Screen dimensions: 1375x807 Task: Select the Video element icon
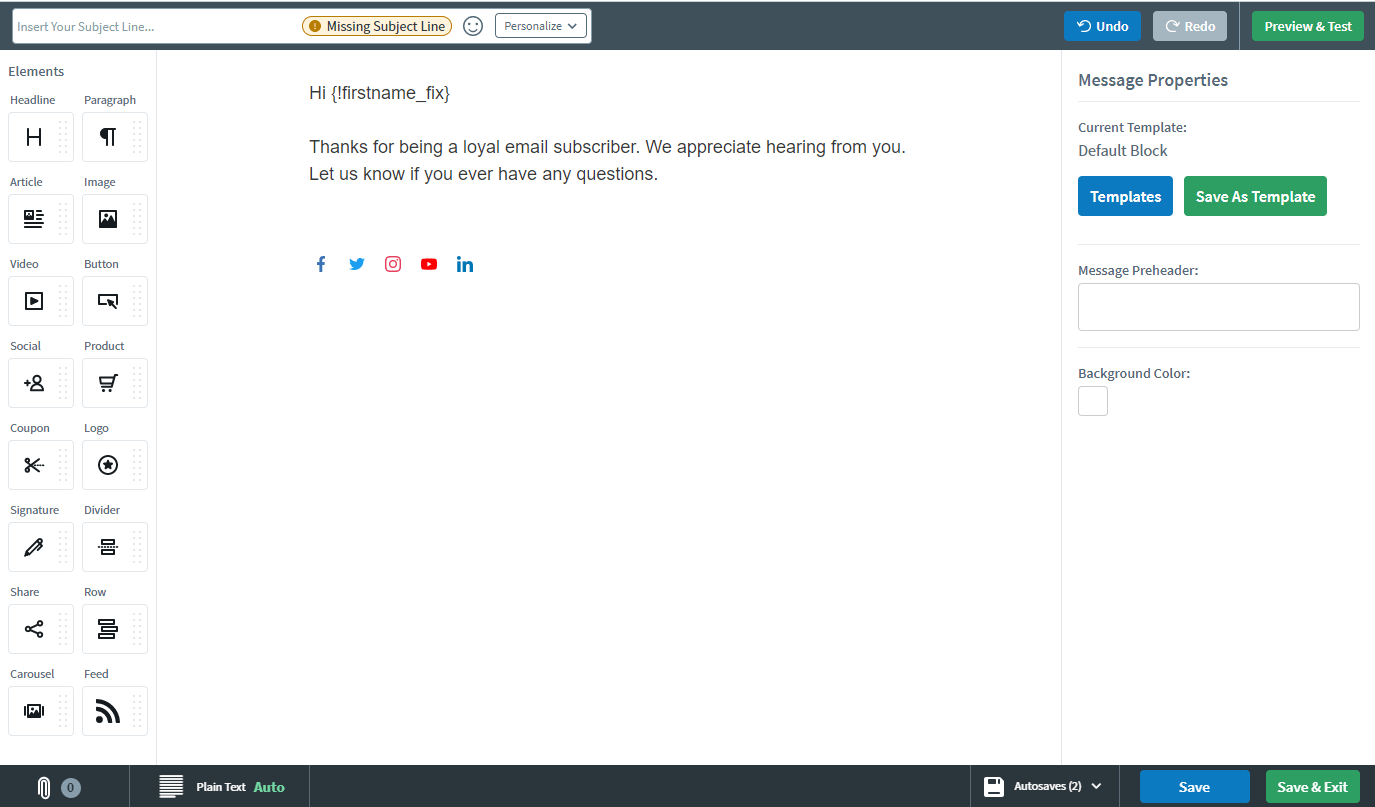point(34,301)
